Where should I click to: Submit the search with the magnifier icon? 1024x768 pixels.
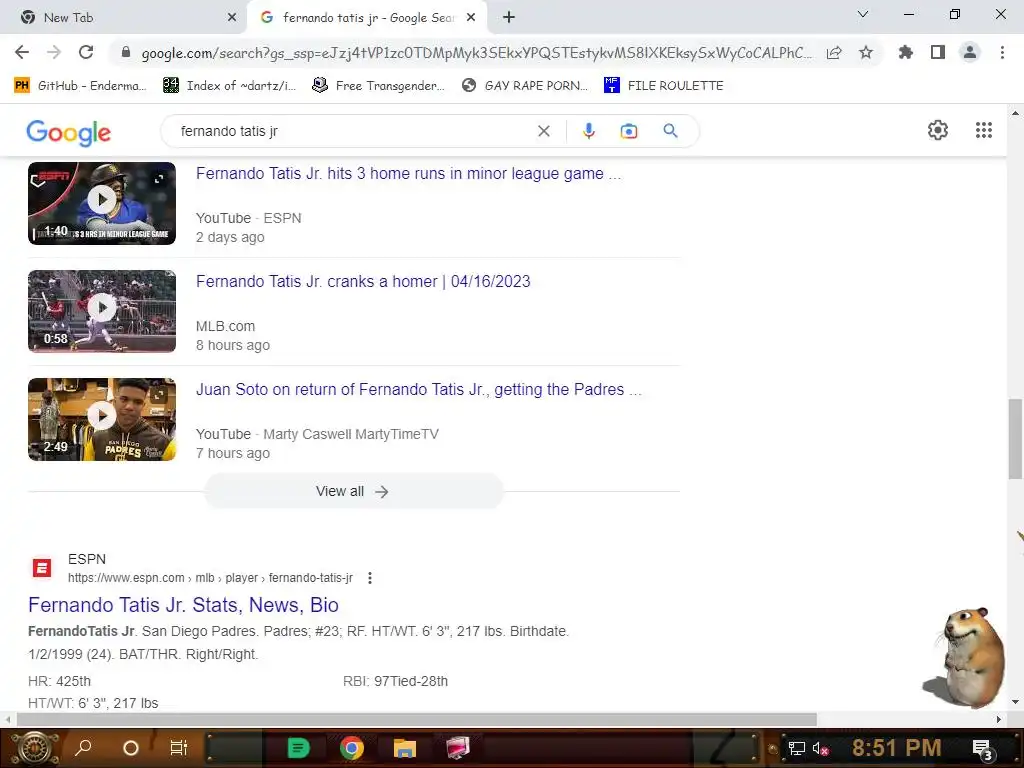click(670, 131)
